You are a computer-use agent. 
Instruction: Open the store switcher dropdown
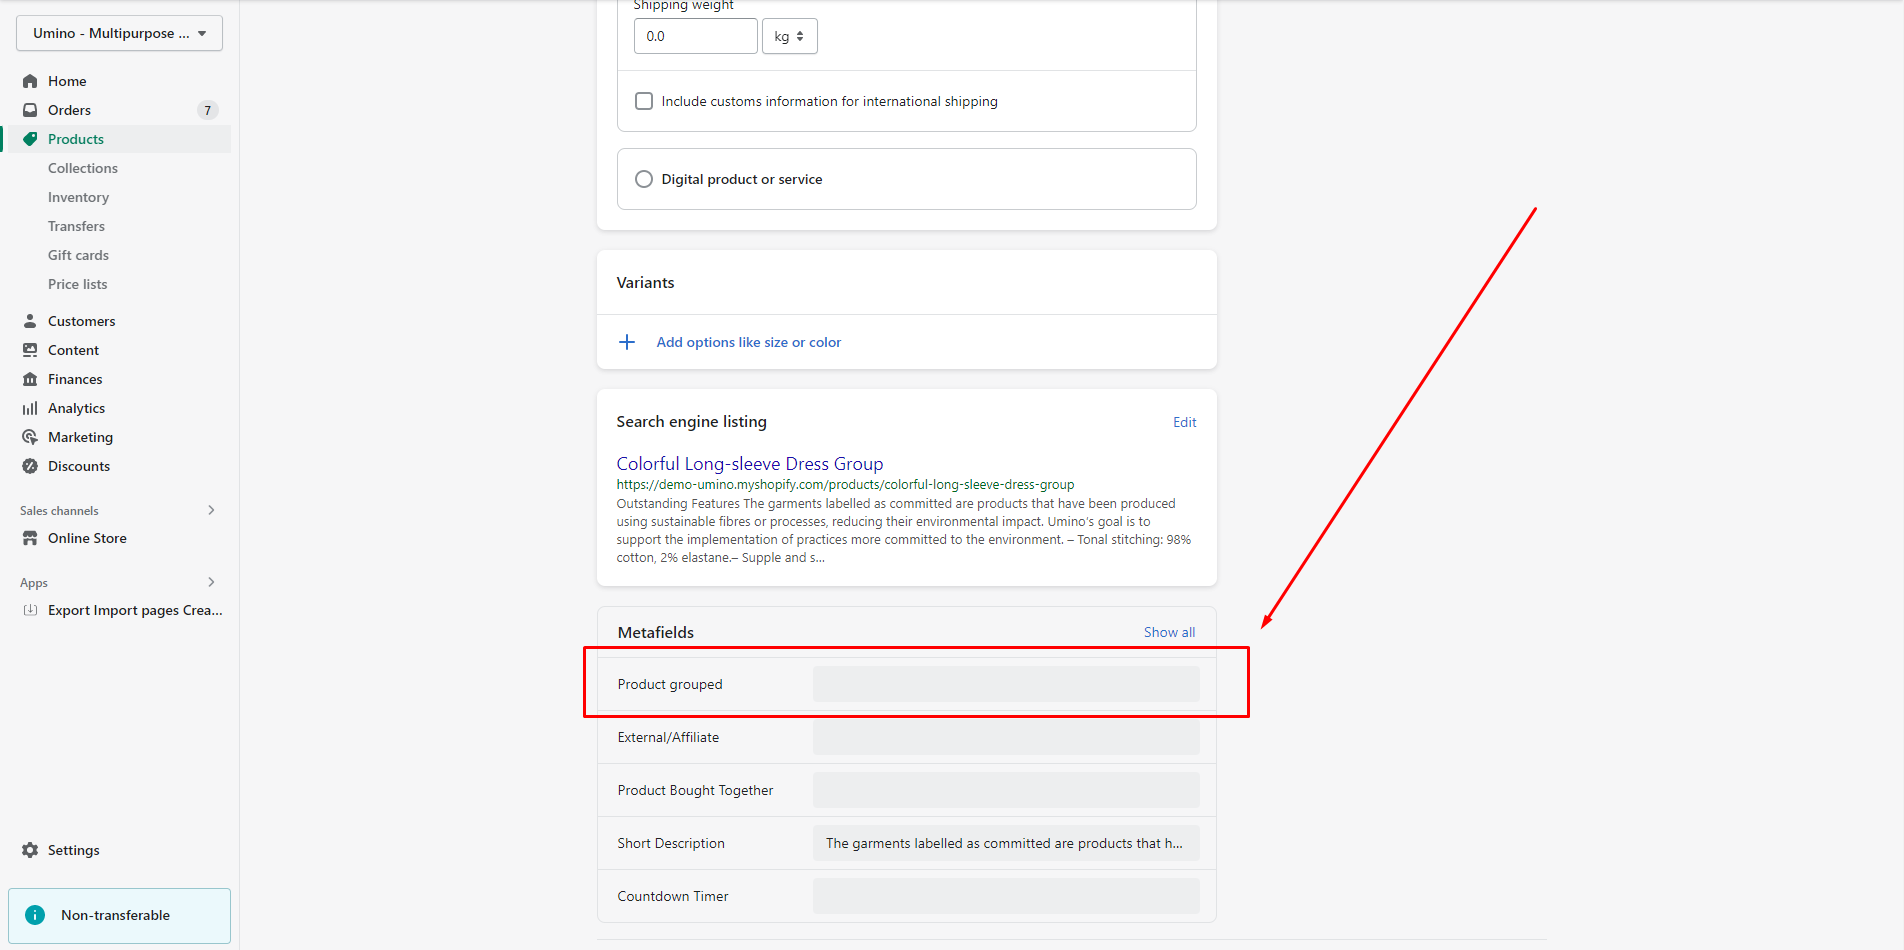pyautogui.click(x=119, y=33)
